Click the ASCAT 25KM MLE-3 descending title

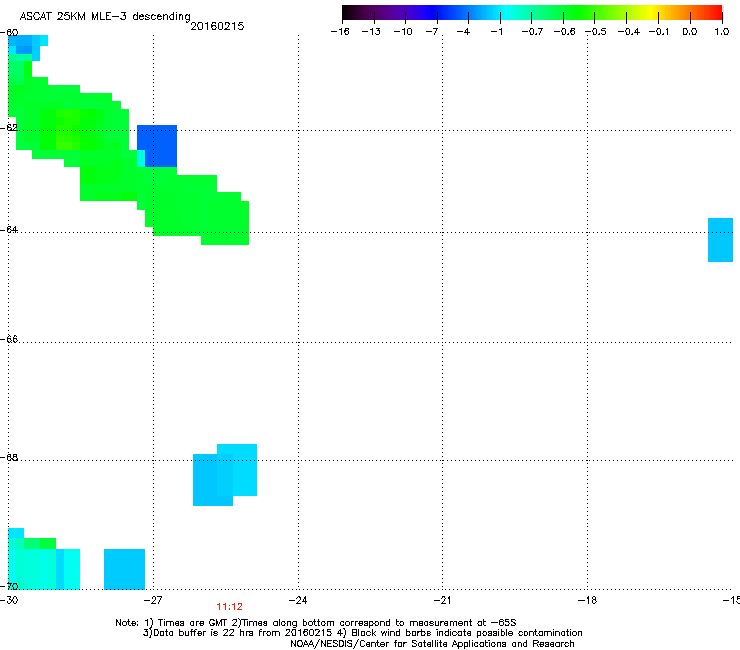tap(105, 16)
